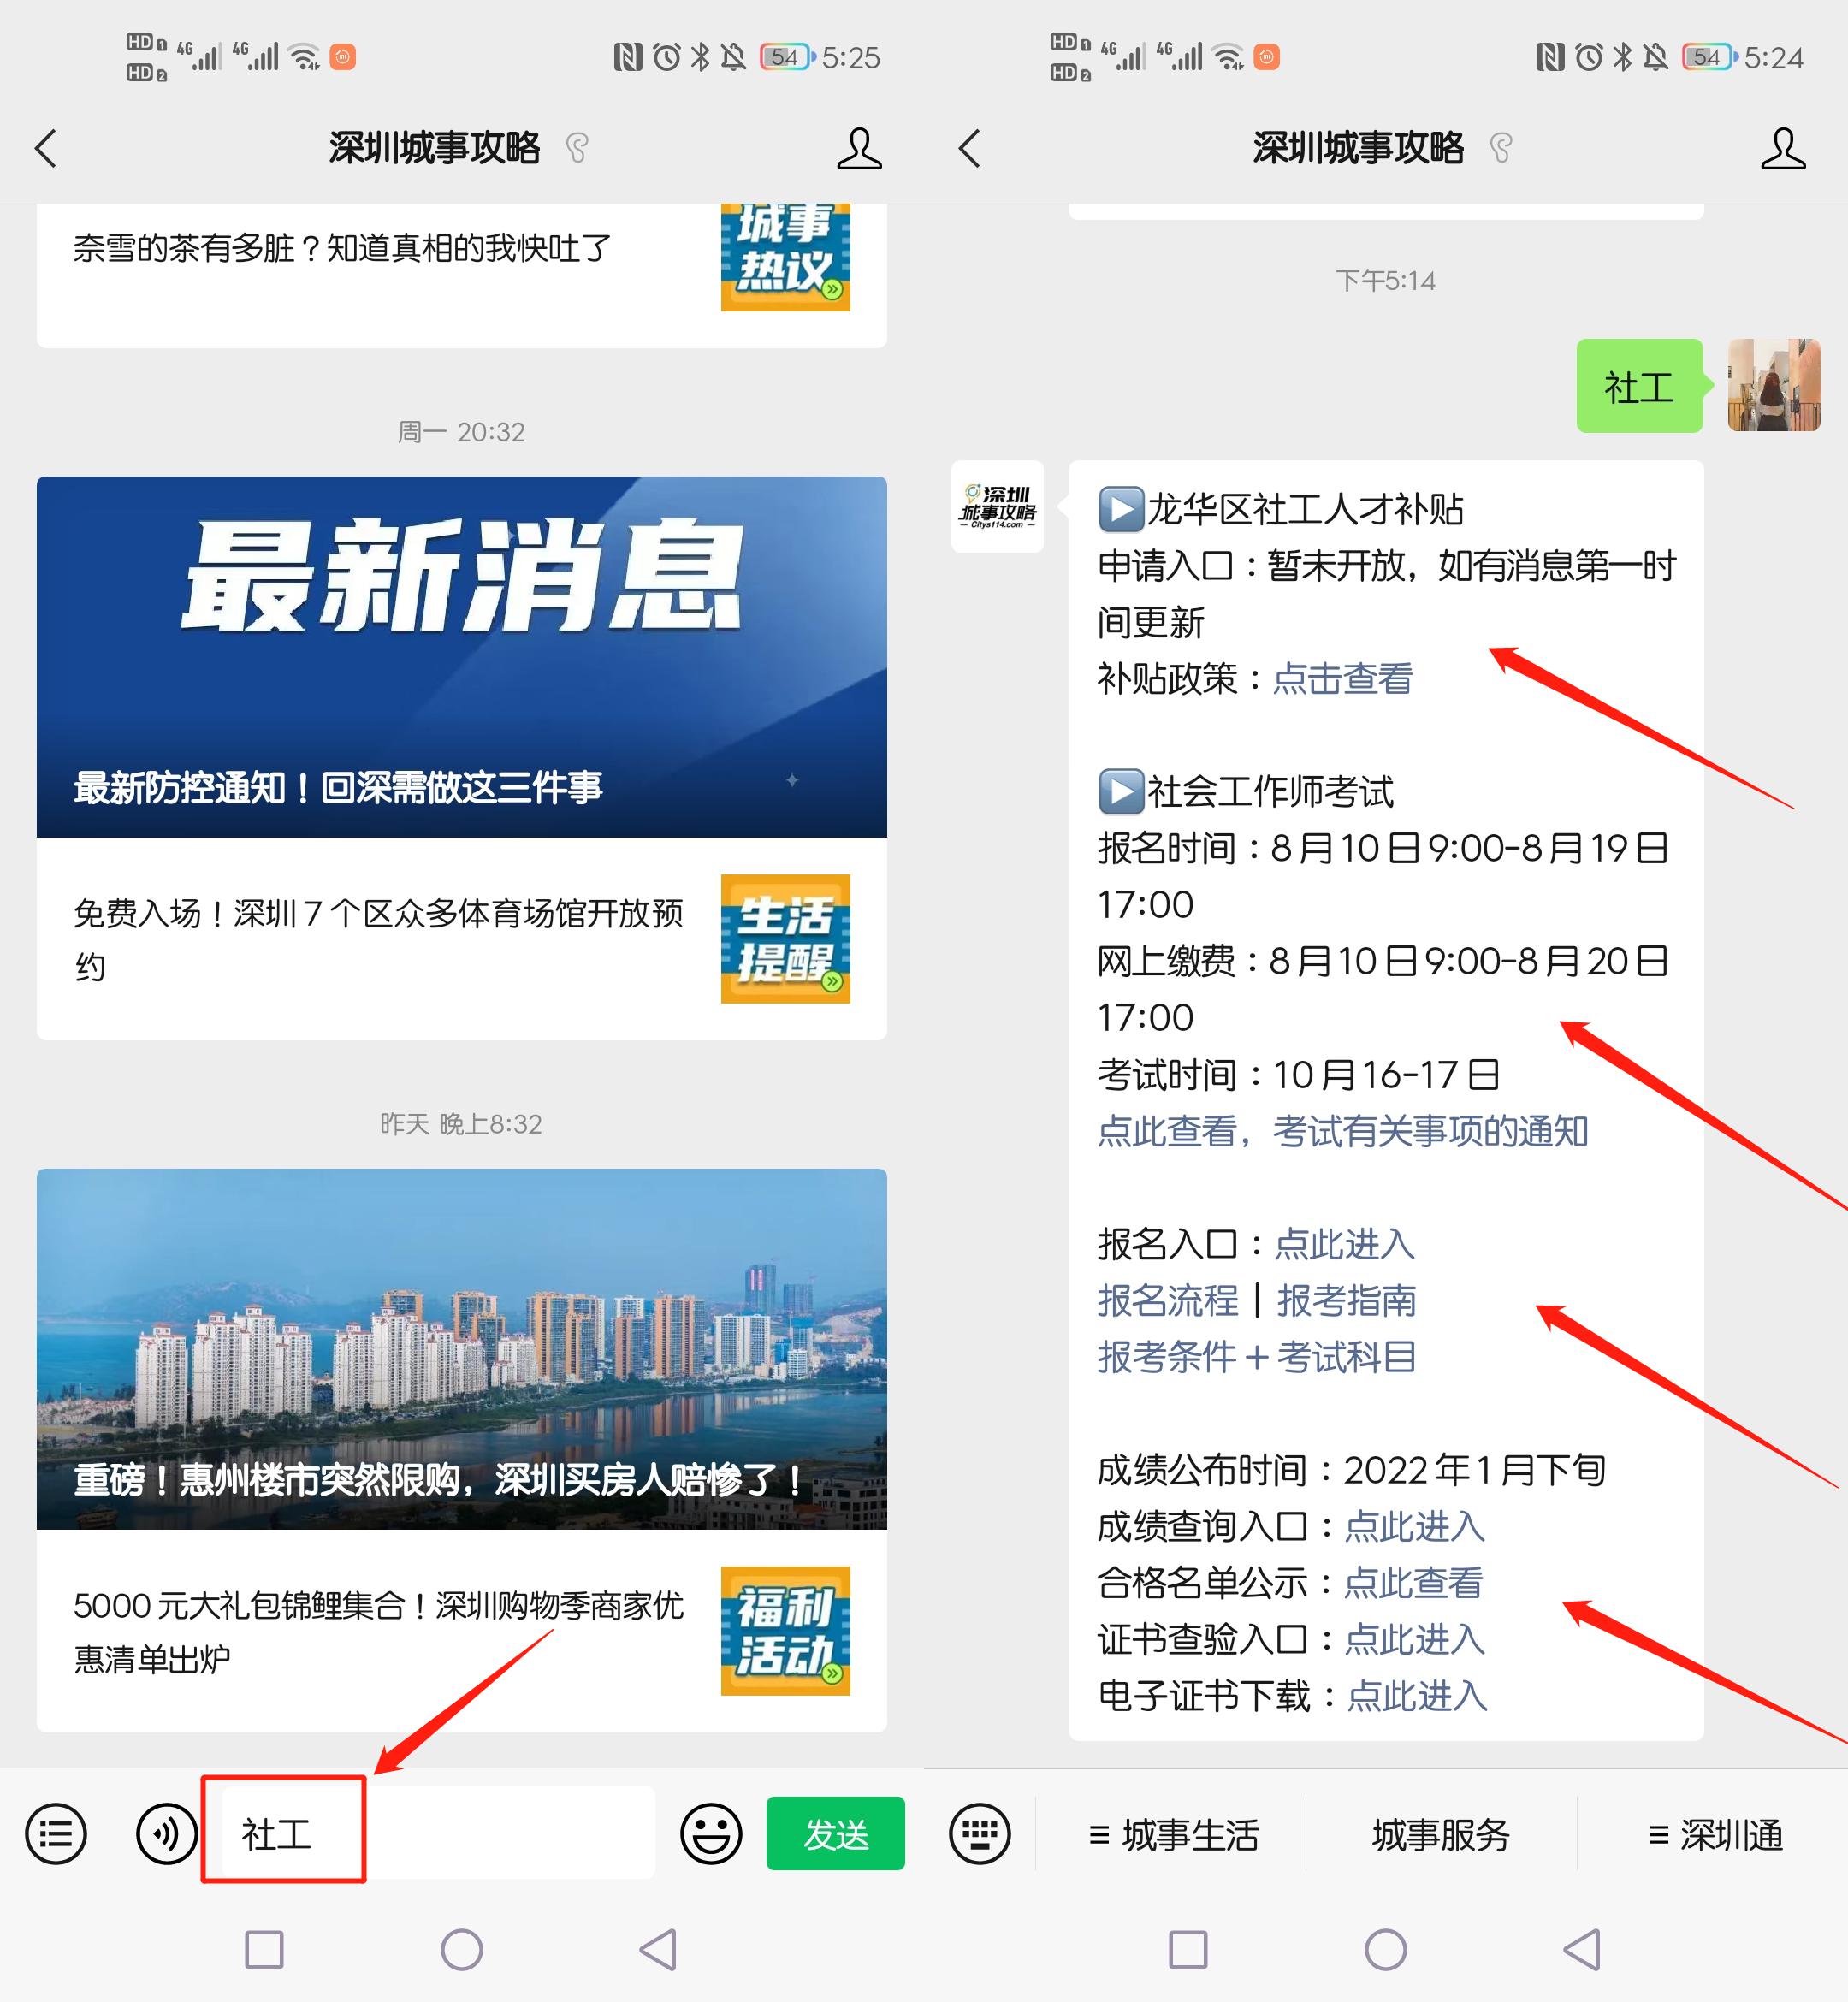Switch to keyboard input on the right screen
The height and width of the screenshot is (2002, 1848).
pyautogui.click(x=980, y=1835)
